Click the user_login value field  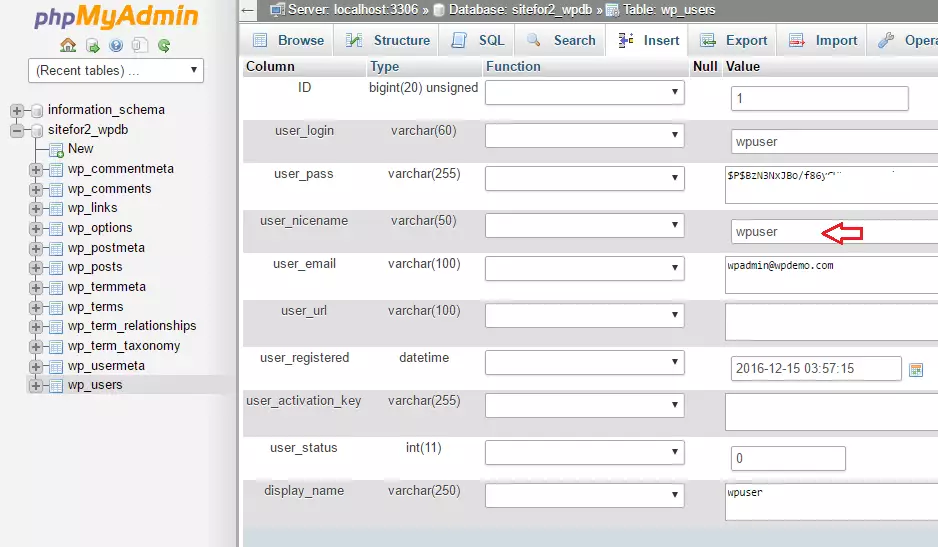[x=834, y=142]
